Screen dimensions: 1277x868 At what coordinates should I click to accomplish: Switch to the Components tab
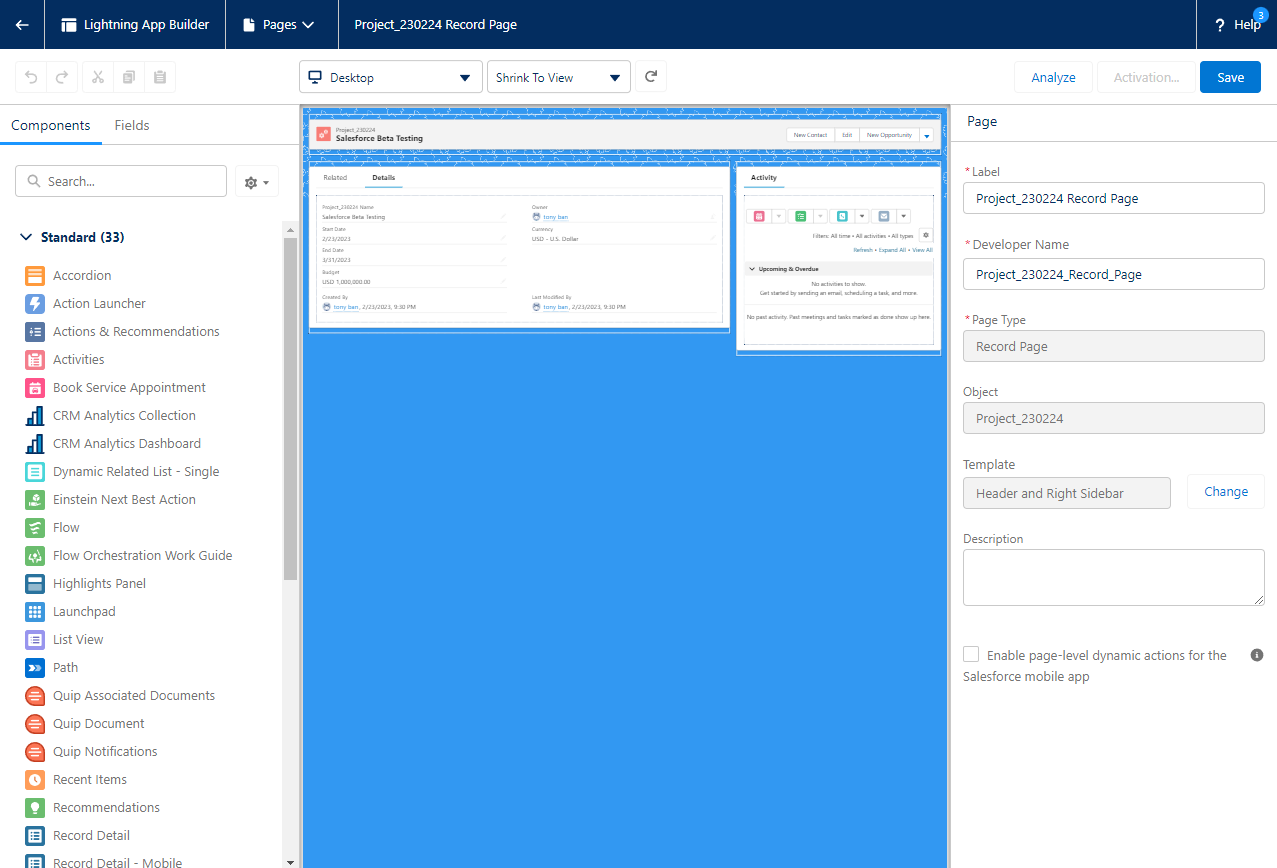coord(51,125)
